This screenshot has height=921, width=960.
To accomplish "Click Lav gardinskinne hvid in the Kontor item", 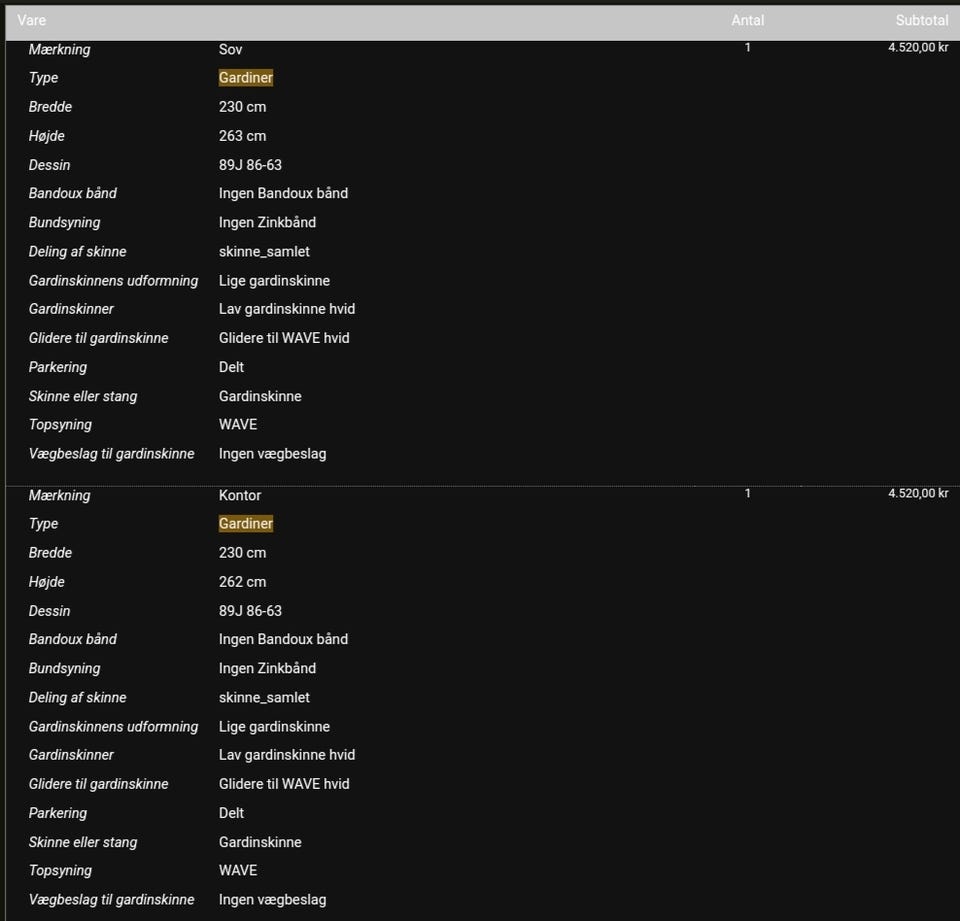I will pos(287,755).
